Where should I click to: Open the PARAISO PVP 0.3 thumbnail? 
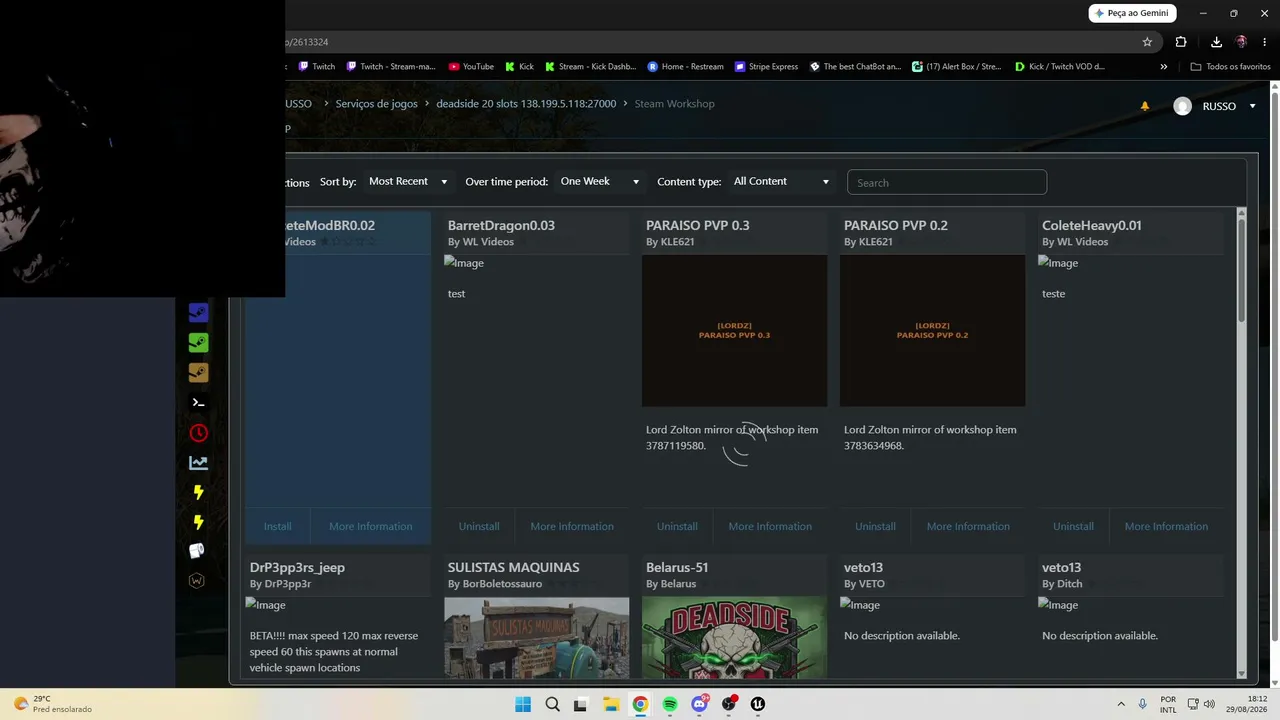734,331
